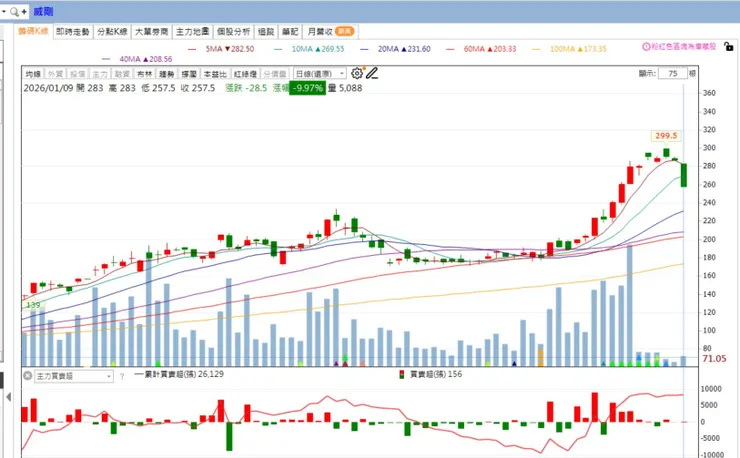Switch to the 大單券商 tab
The height and width of the screenshot is (458, 740).
pos(151,32)
